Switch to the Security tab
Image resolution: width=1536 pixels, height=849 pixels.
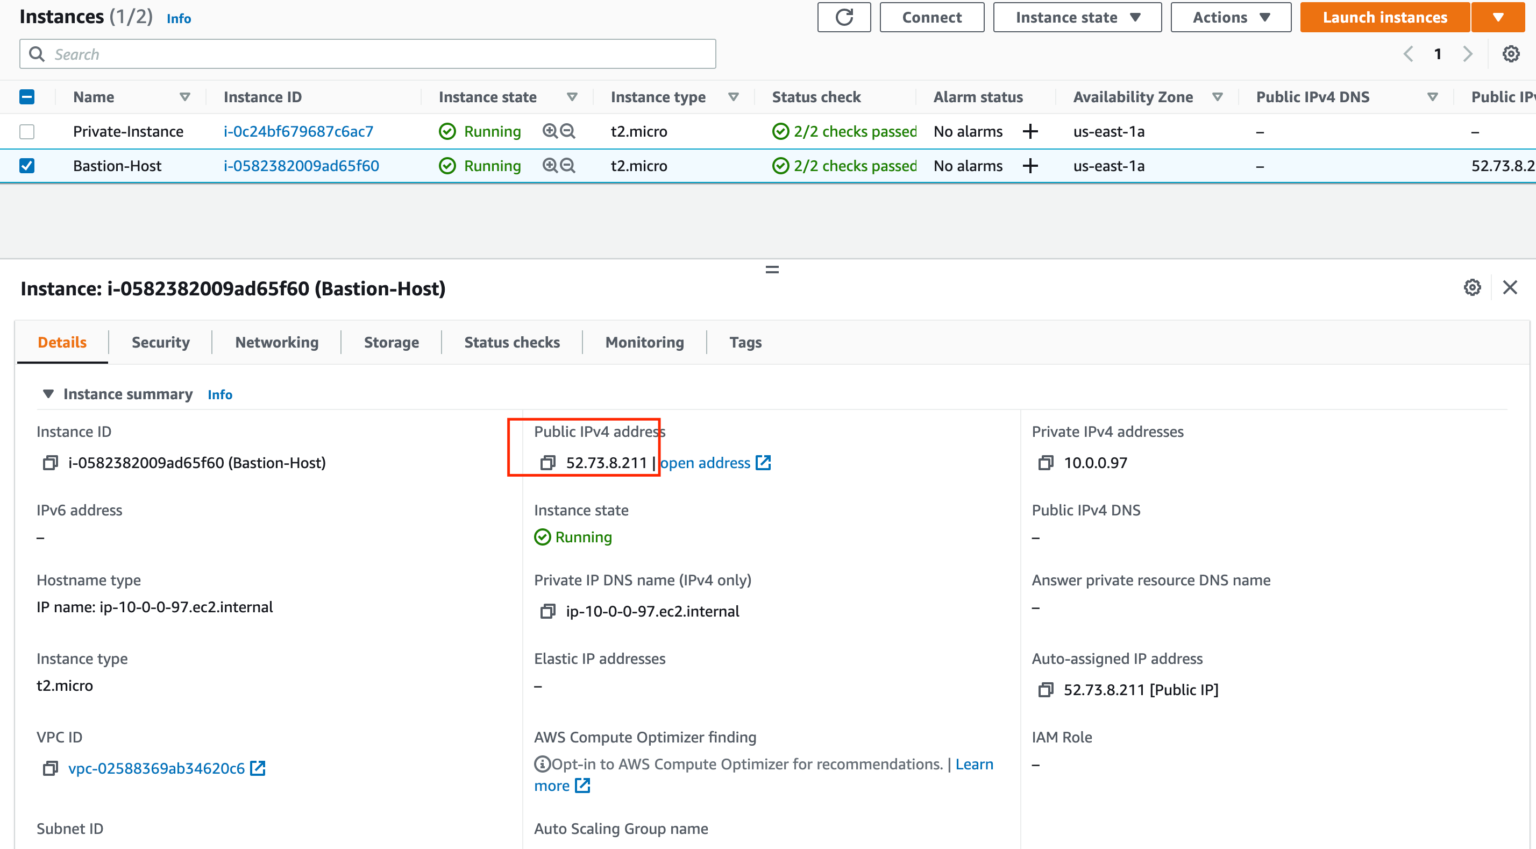pos(160,342)
